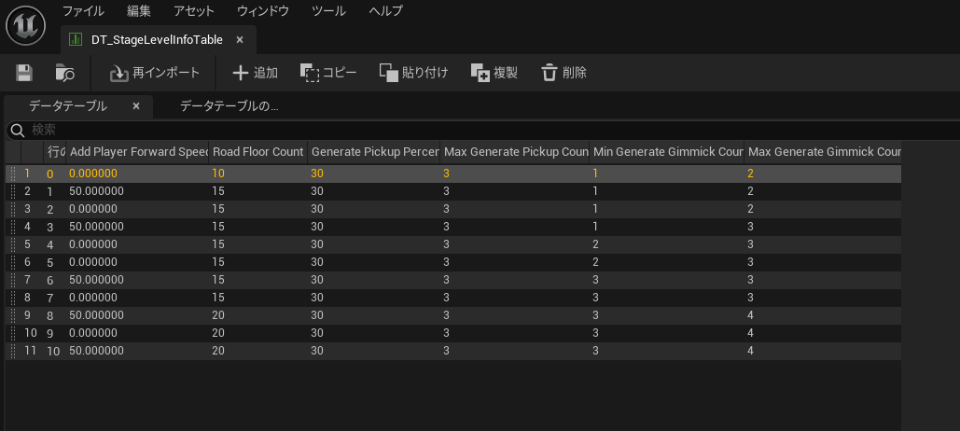
Task: Click the drag handle of row 1
Action: [12, 174]
